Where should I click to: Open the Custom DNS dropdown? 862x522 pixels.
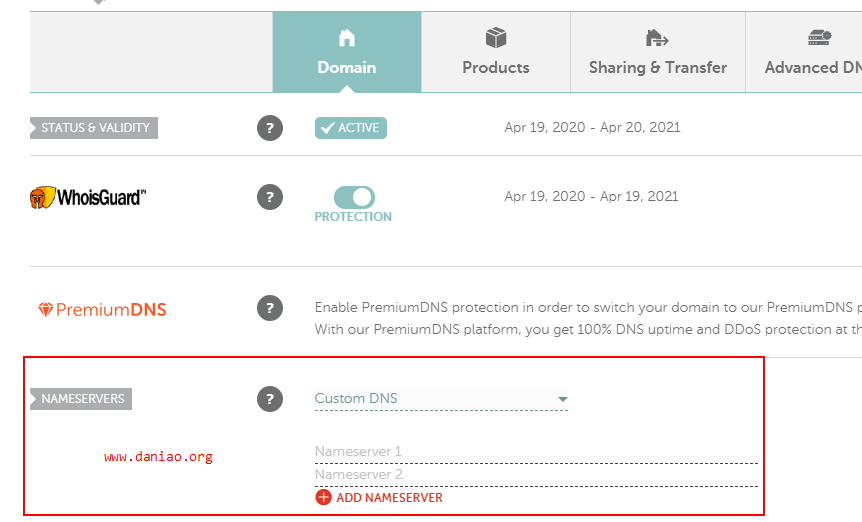tap(441, 399)
